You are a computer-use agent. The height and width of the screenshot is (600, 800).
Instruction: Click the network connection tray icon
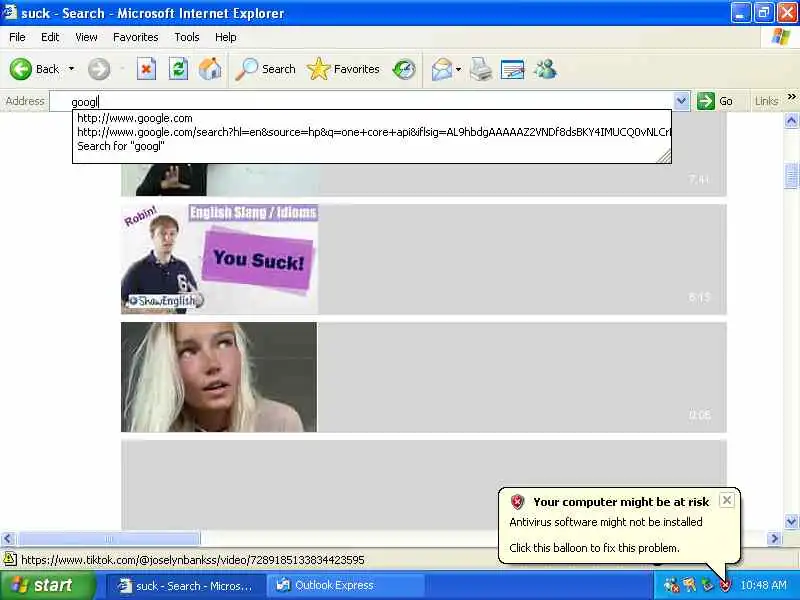[671, 585]
